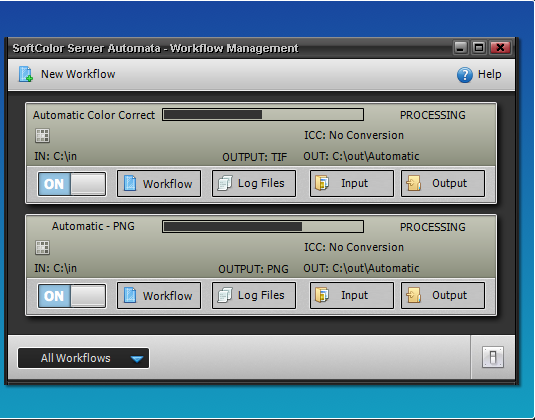535x420 pixels.
Task: Click IN: C:\in in the Automatic - PNG workflow
Action: [x=56, y=268]
